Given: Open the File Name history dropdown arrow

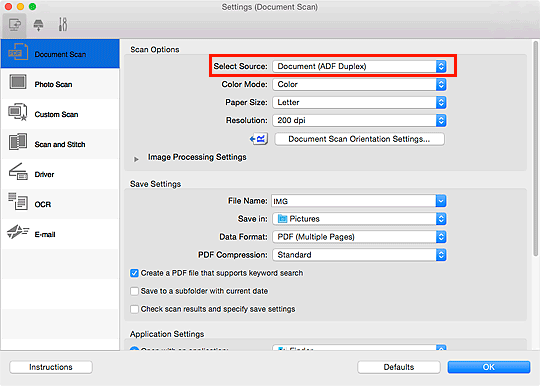Looking at the screenshot, I should point(441,201).
